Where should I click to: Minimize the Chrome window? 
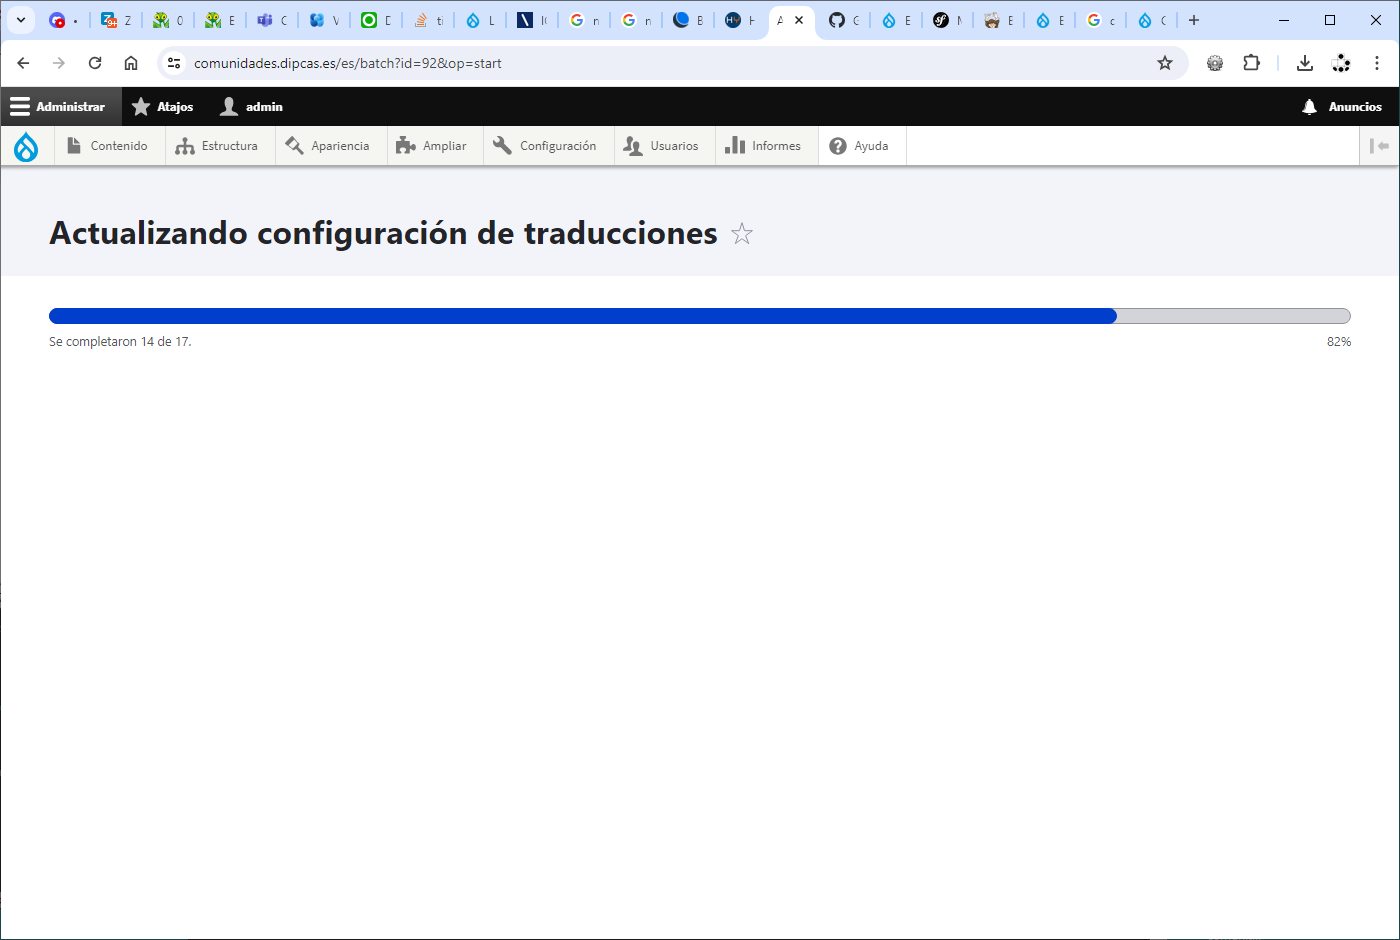tap(1284, 20)
